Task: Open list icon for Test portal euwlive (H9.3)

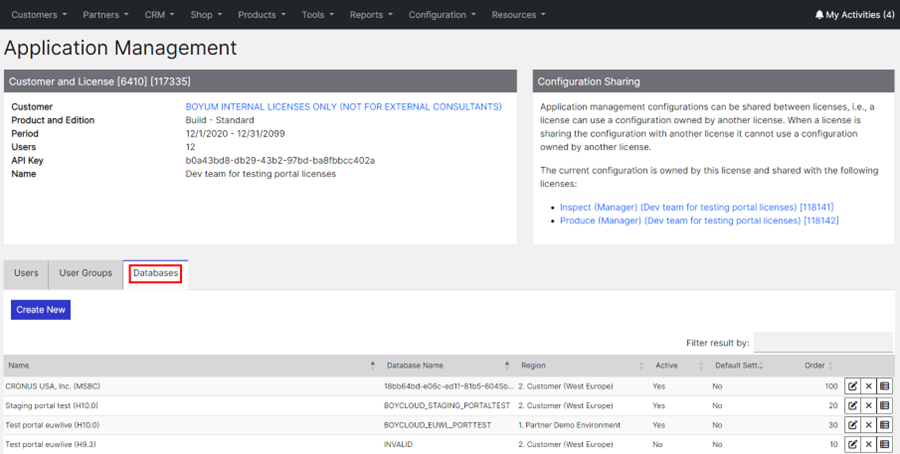Action: point(885,444)
